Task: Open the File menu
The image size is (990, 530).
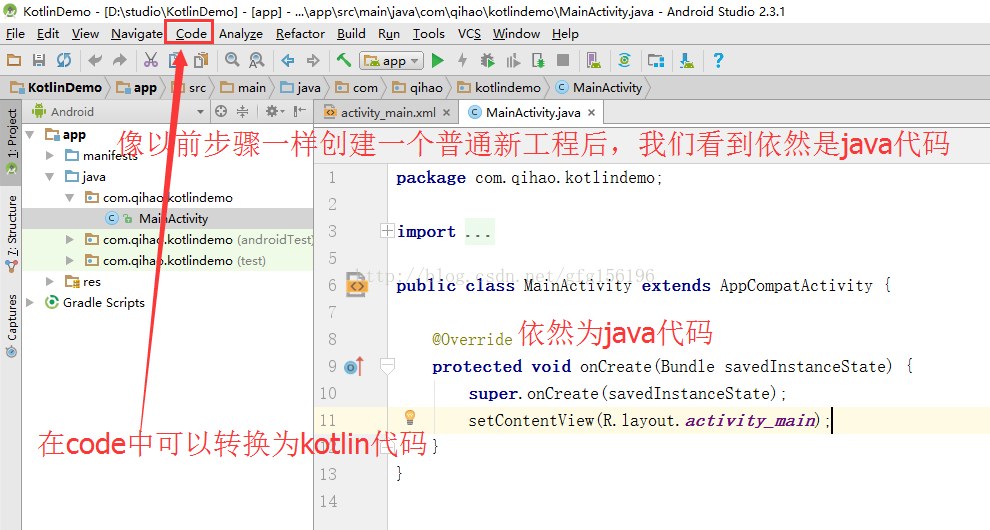Action: (x=15, y=33)
